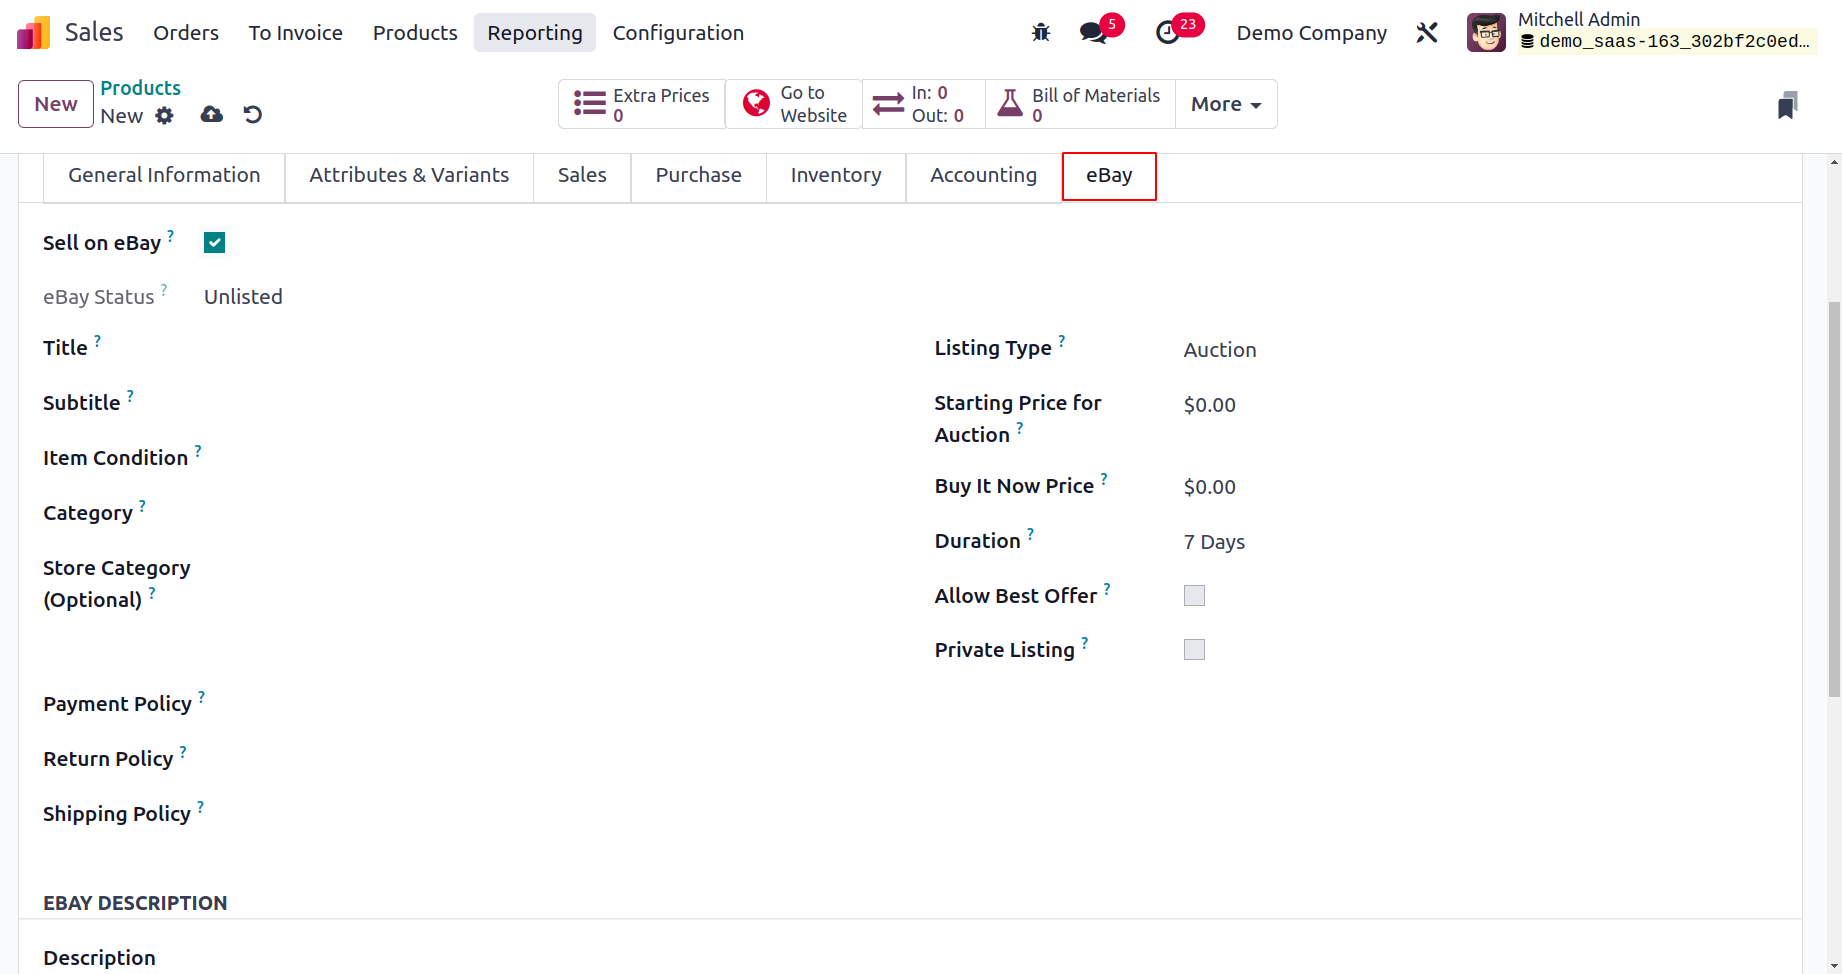The height and width of the screenshot is (974, 1842).
Task: Click the eBay Title input field
Action: 545,348
